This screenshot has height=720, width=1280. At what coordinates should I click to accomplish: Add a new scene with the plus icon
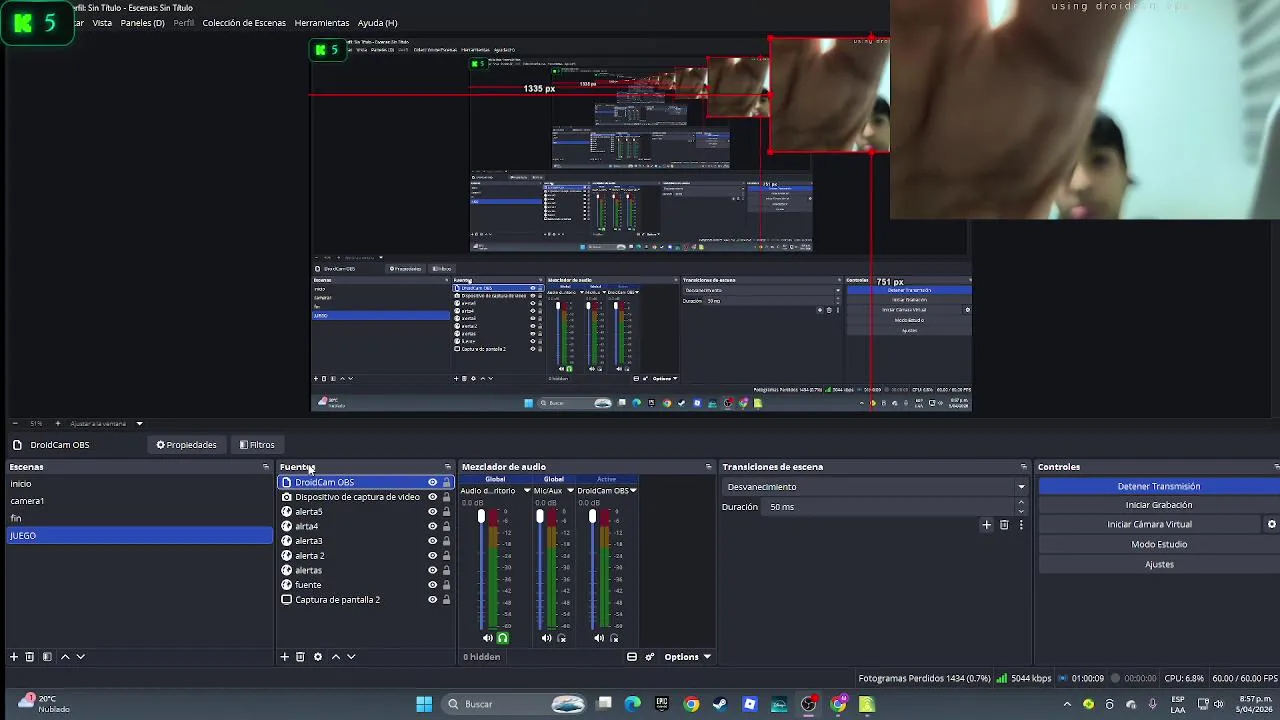coord(14,657)
